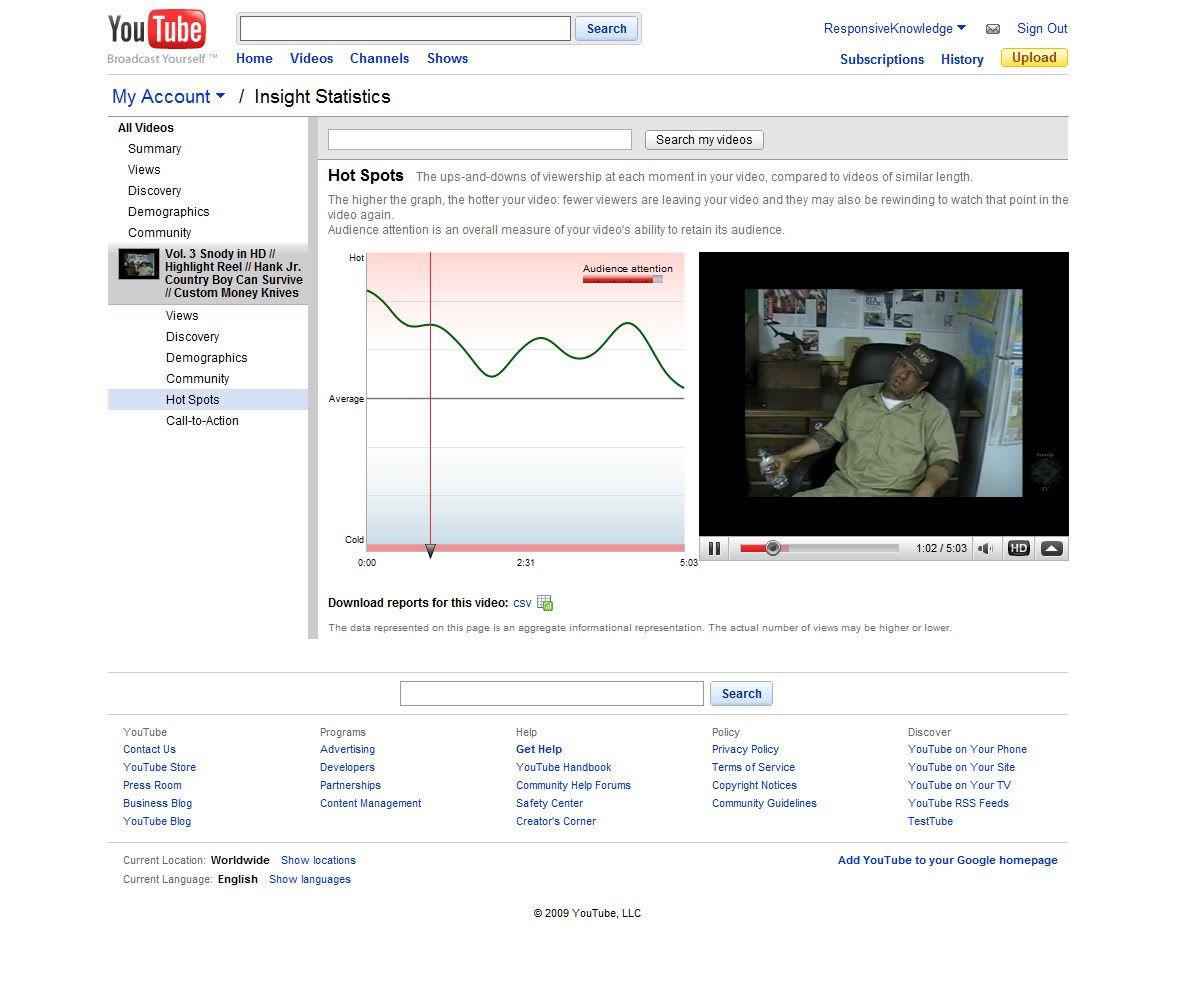Open Privacy Policy footer link
Image resolution: width=1181 pixels, height=981 pixels.
pos(745,750)
